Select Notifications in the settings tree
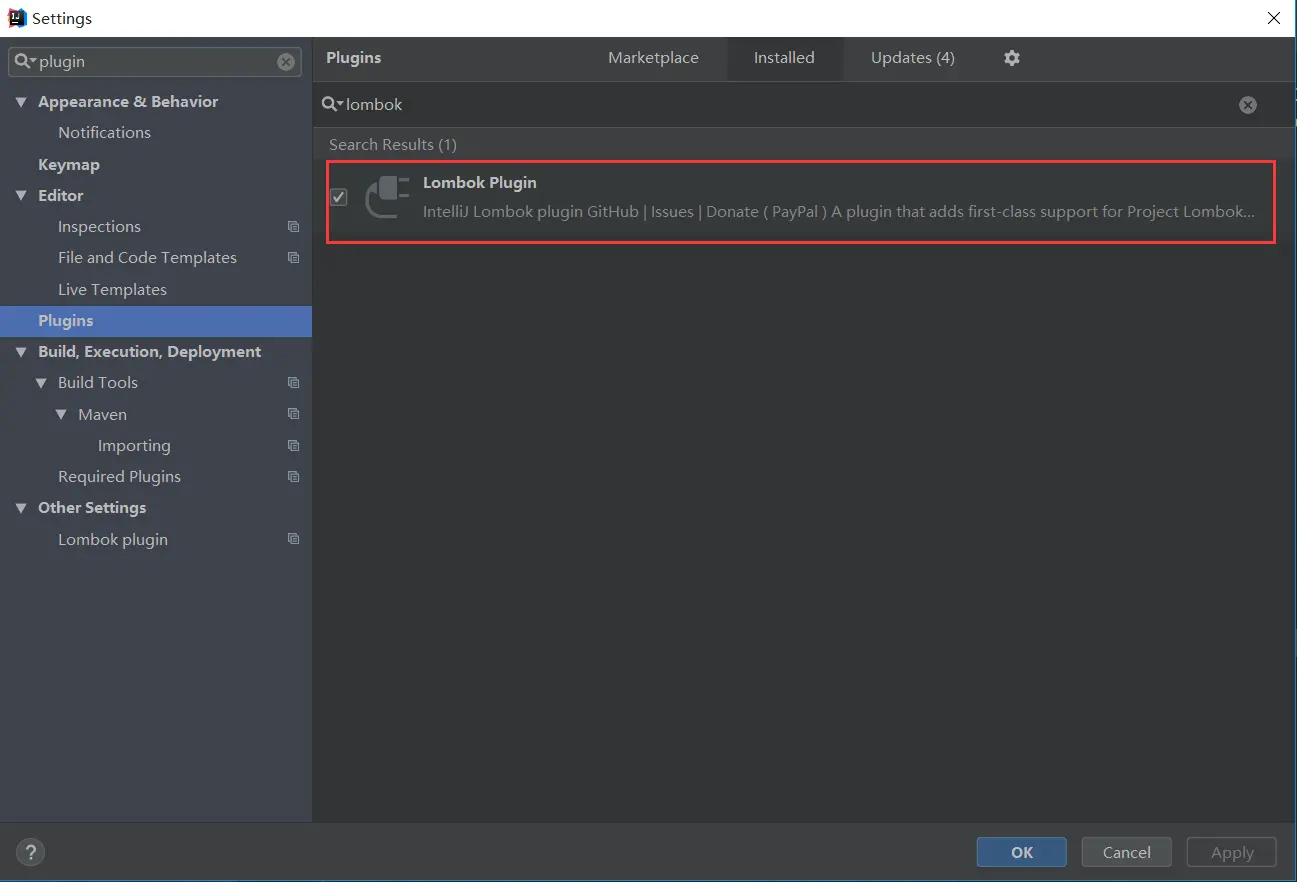The height and width of the screenshot is (882, 1297). (104, 133)
